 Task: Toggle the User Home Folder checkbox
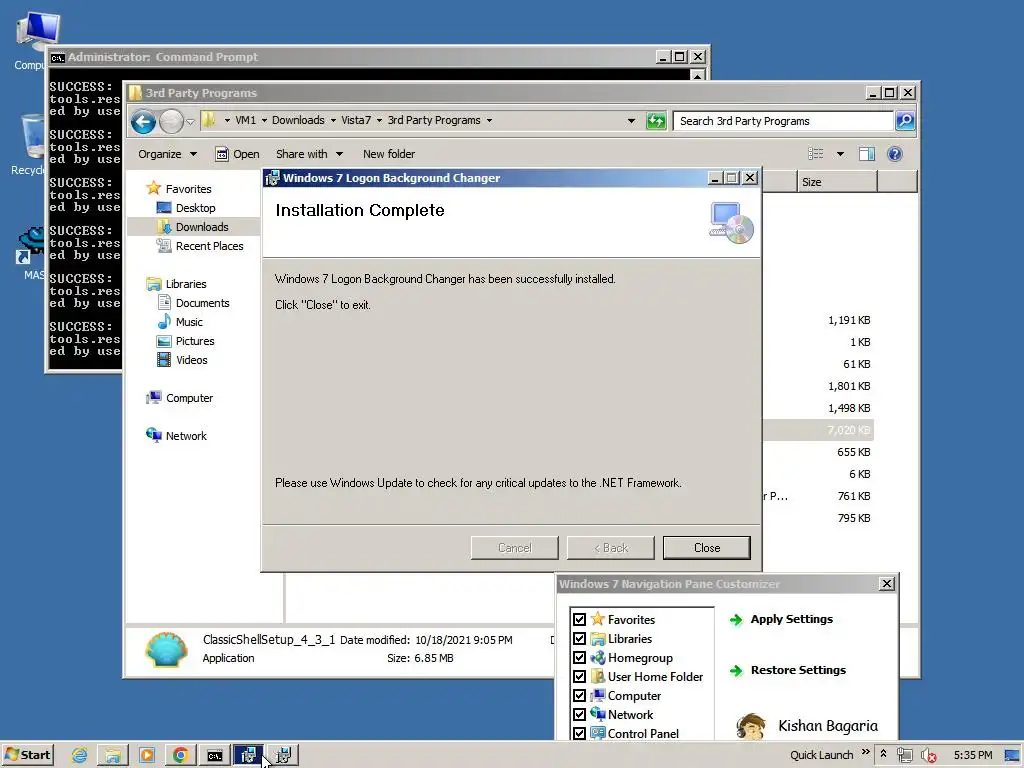click(579, 676)
